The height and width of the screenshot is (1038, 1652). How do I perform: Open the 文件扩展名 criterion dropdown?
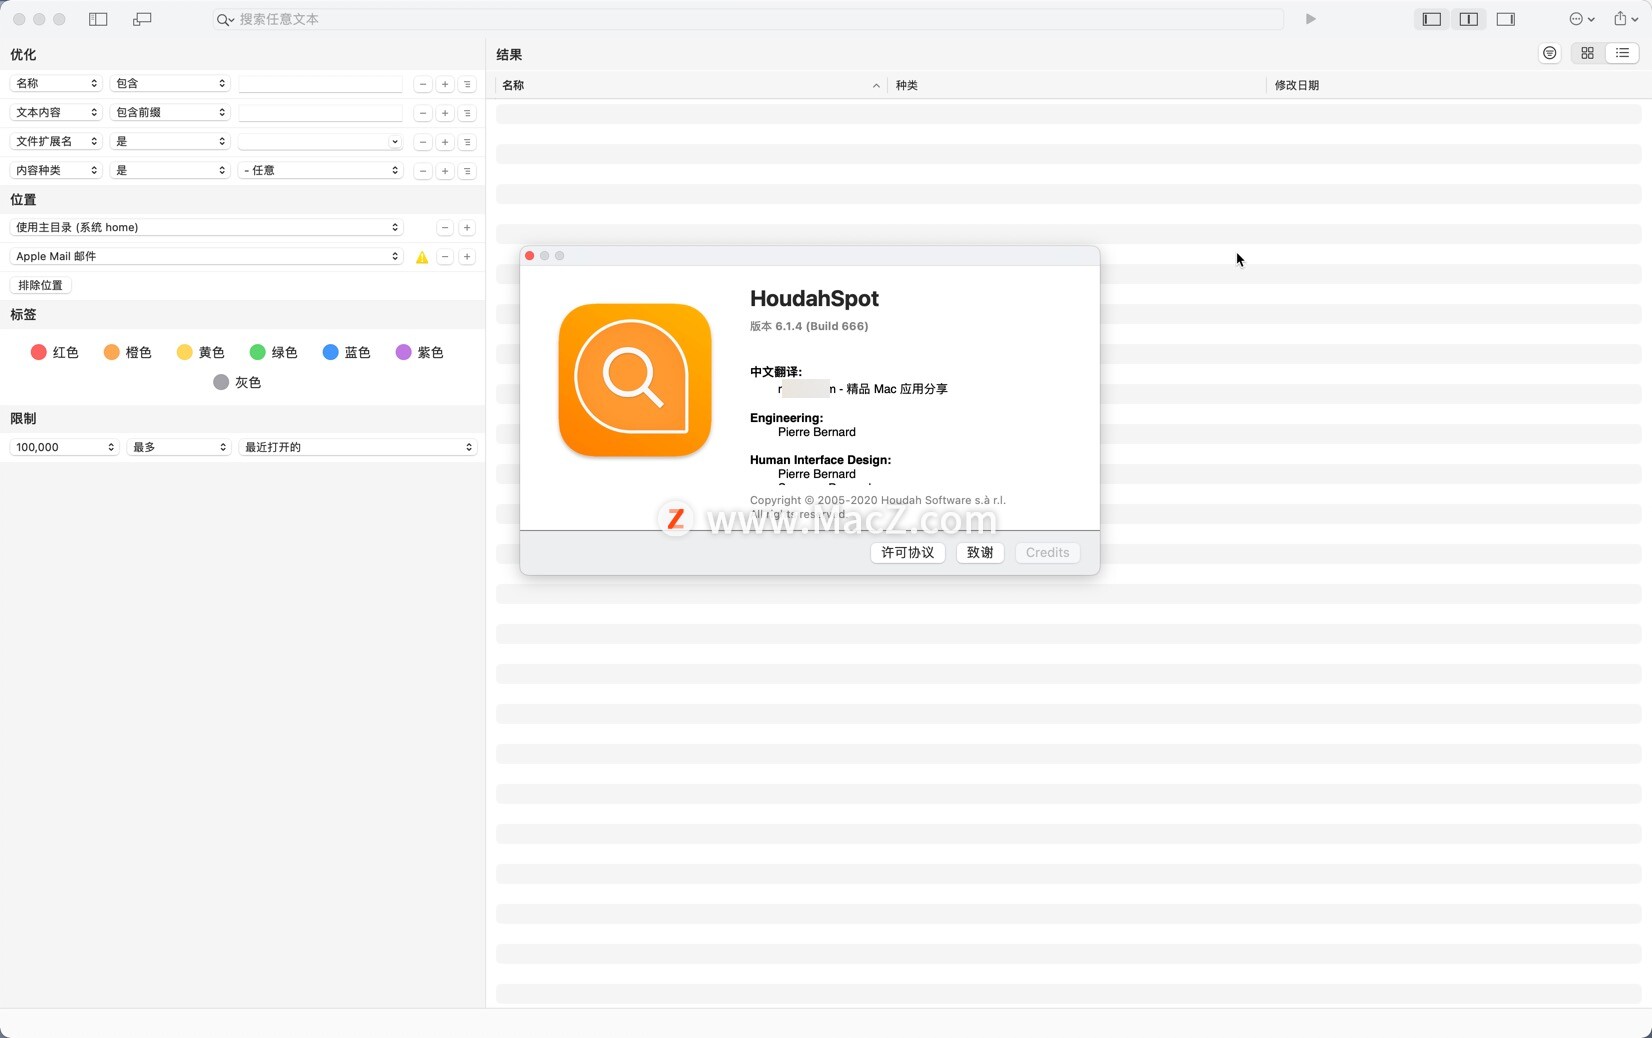pos(56,142)
